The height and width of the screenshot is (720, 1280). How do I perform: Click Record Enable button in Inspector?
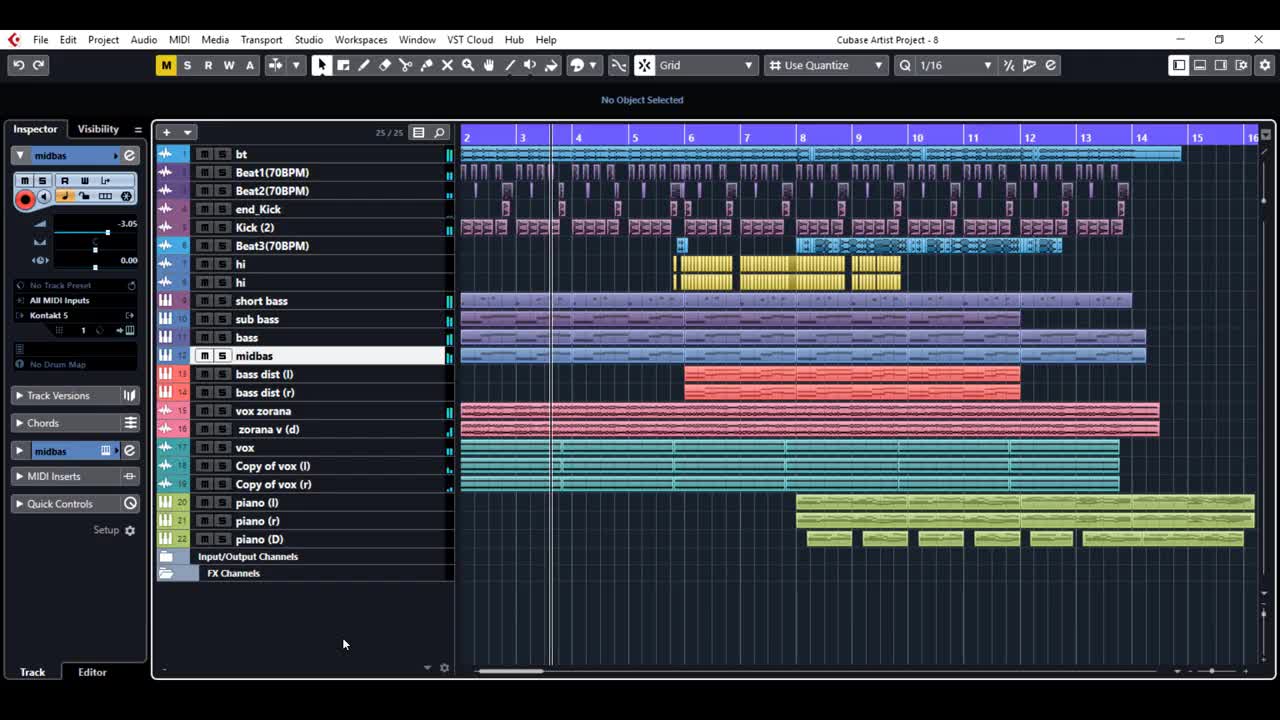pyautogui.click(x=25, y=198)
